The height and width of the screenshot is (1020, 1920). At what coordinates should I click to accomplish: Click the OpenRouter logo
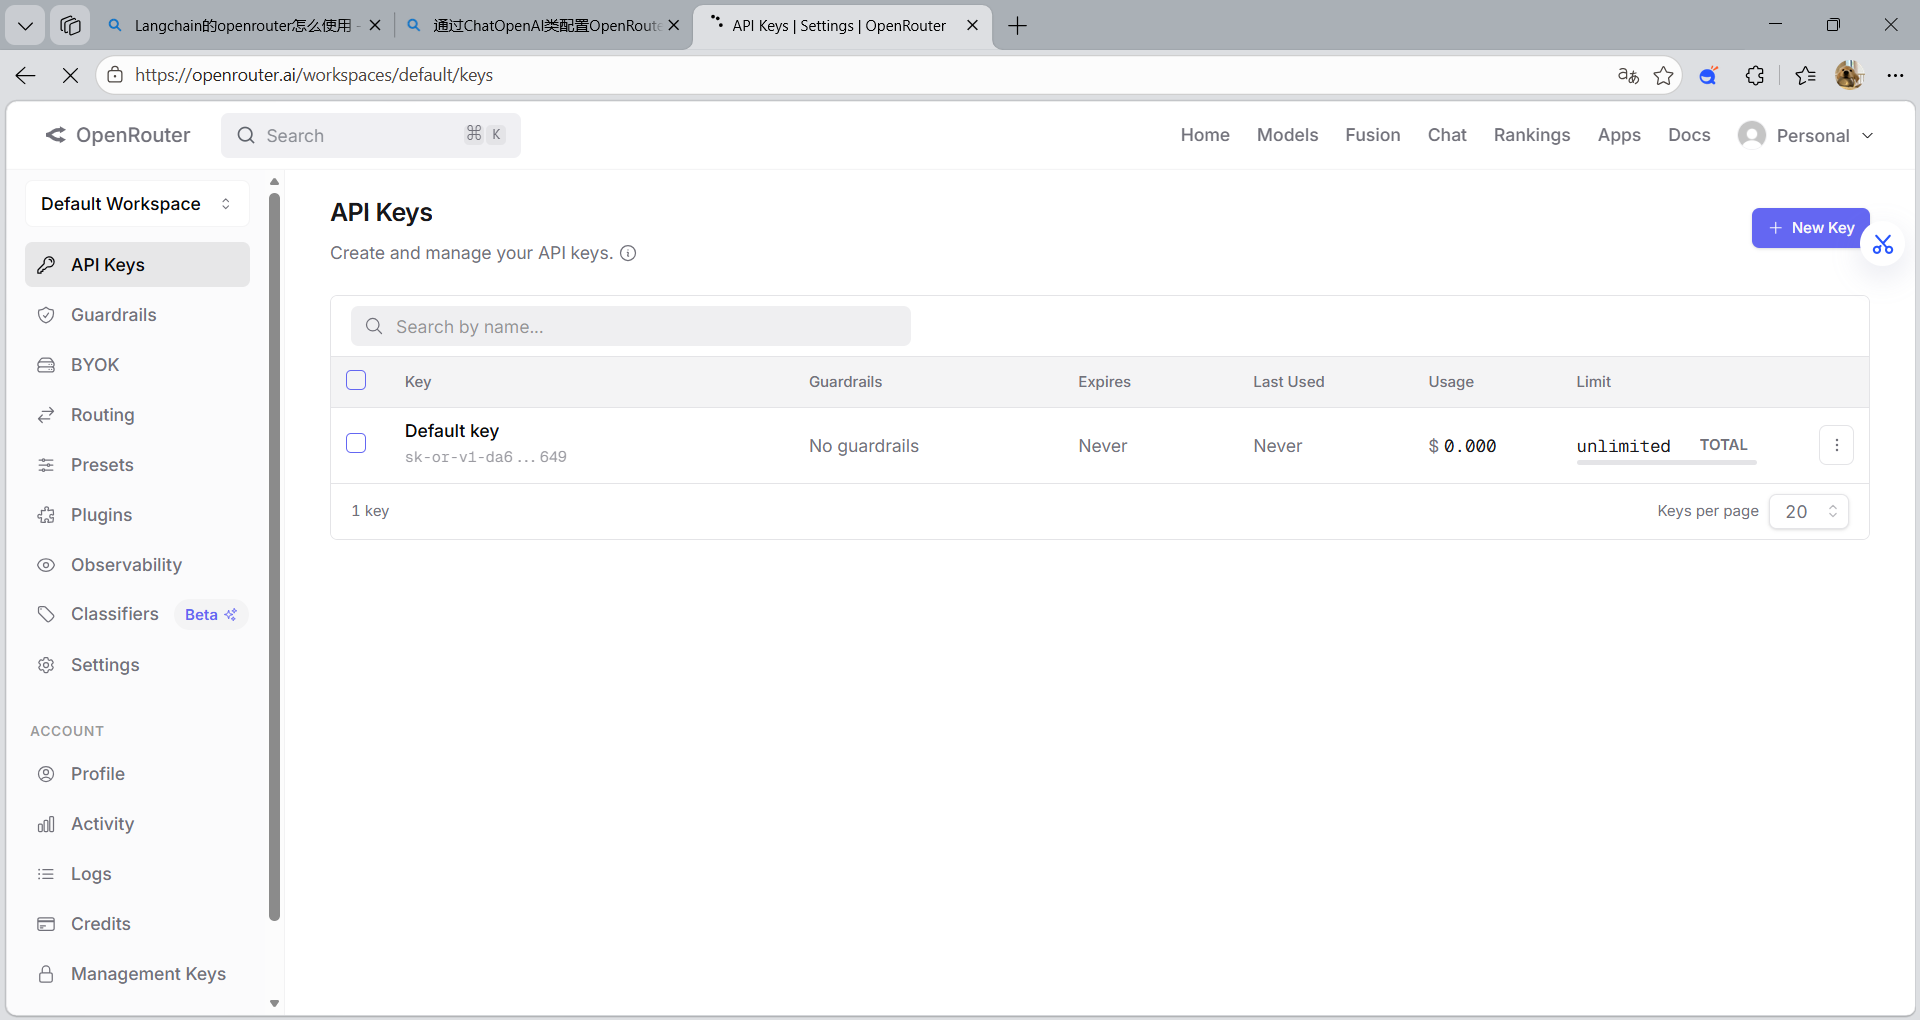coord(118,135)
